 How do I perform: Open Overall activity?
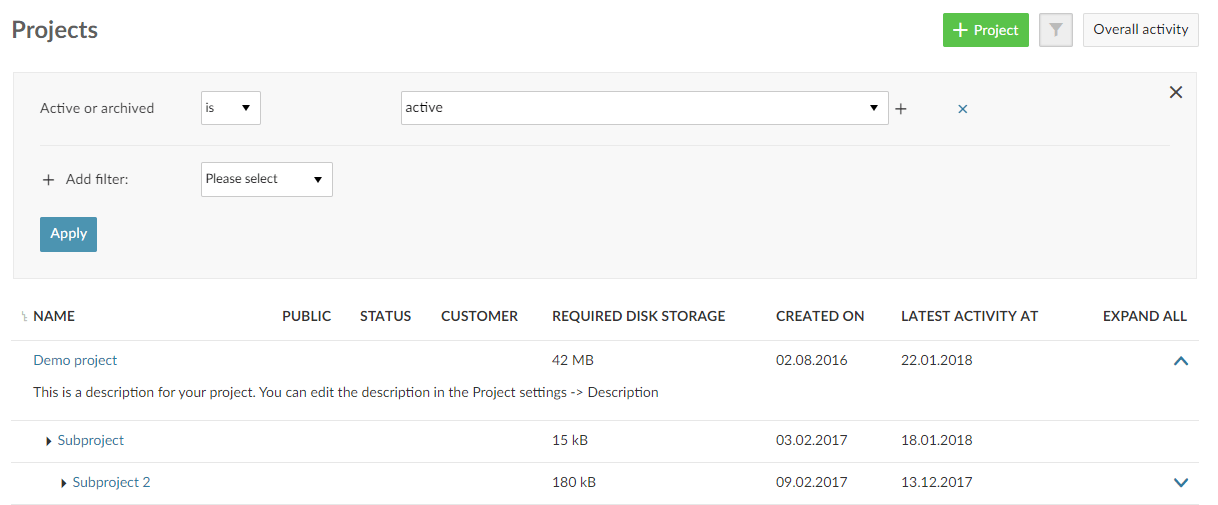coord(1140,30)
